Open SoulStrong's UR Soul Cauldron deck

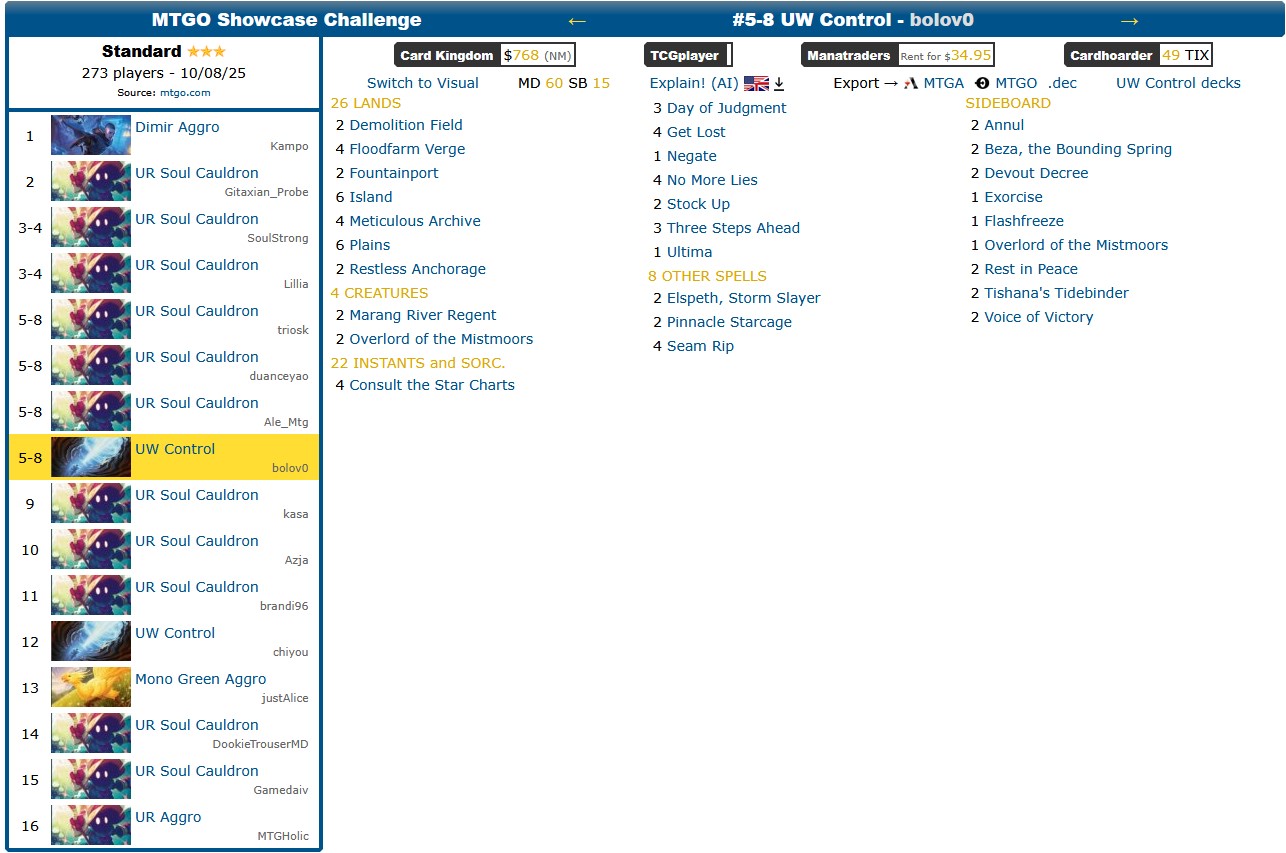pyautogui.click(x=197, y=219)
